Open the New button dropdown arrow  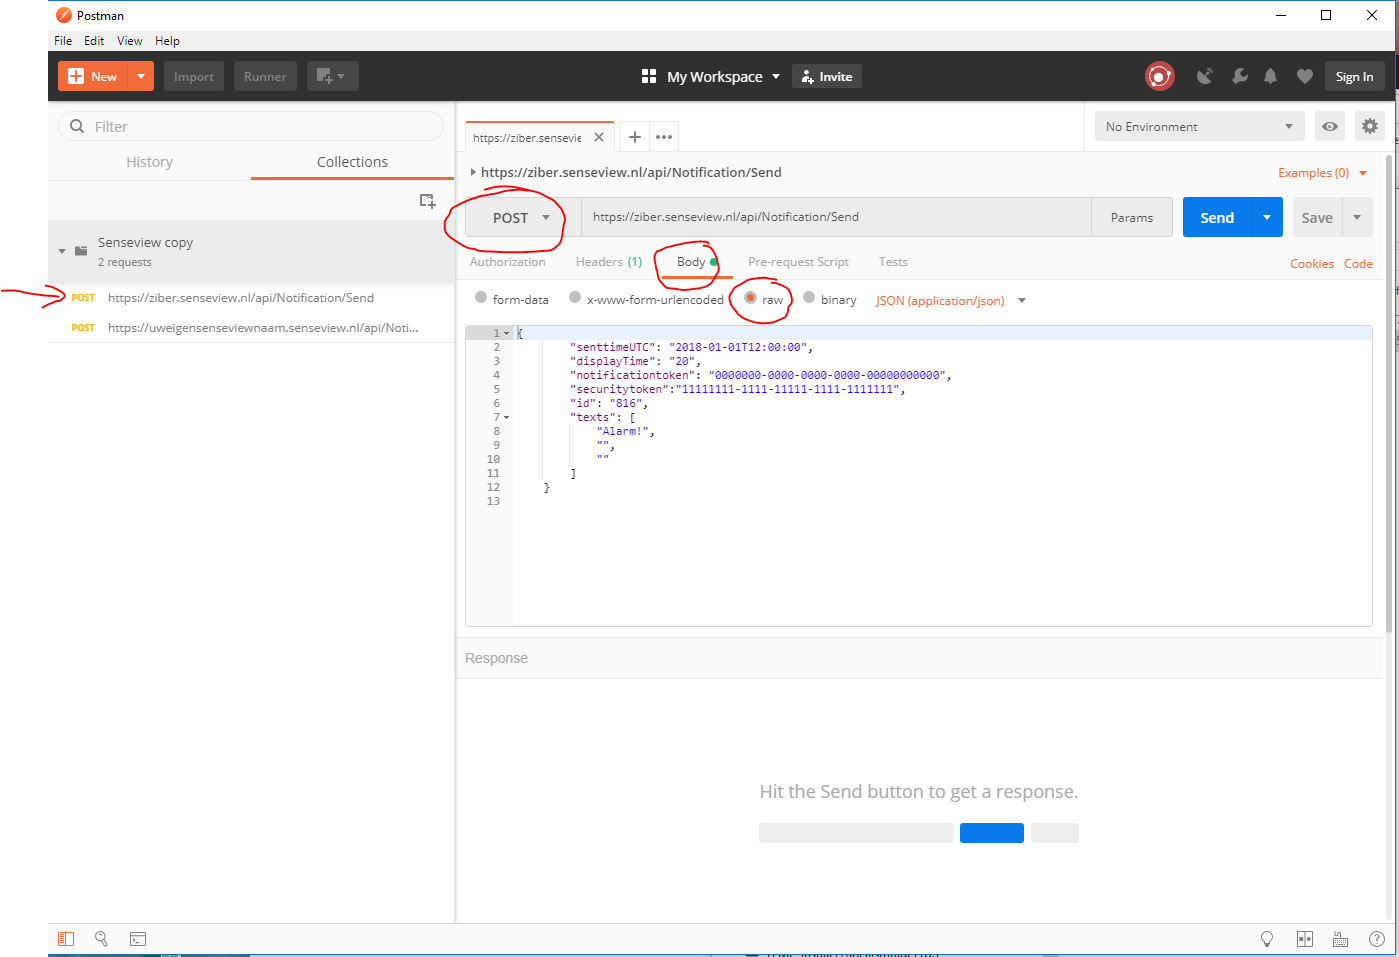pyautogui.click(x=141, y=76)
